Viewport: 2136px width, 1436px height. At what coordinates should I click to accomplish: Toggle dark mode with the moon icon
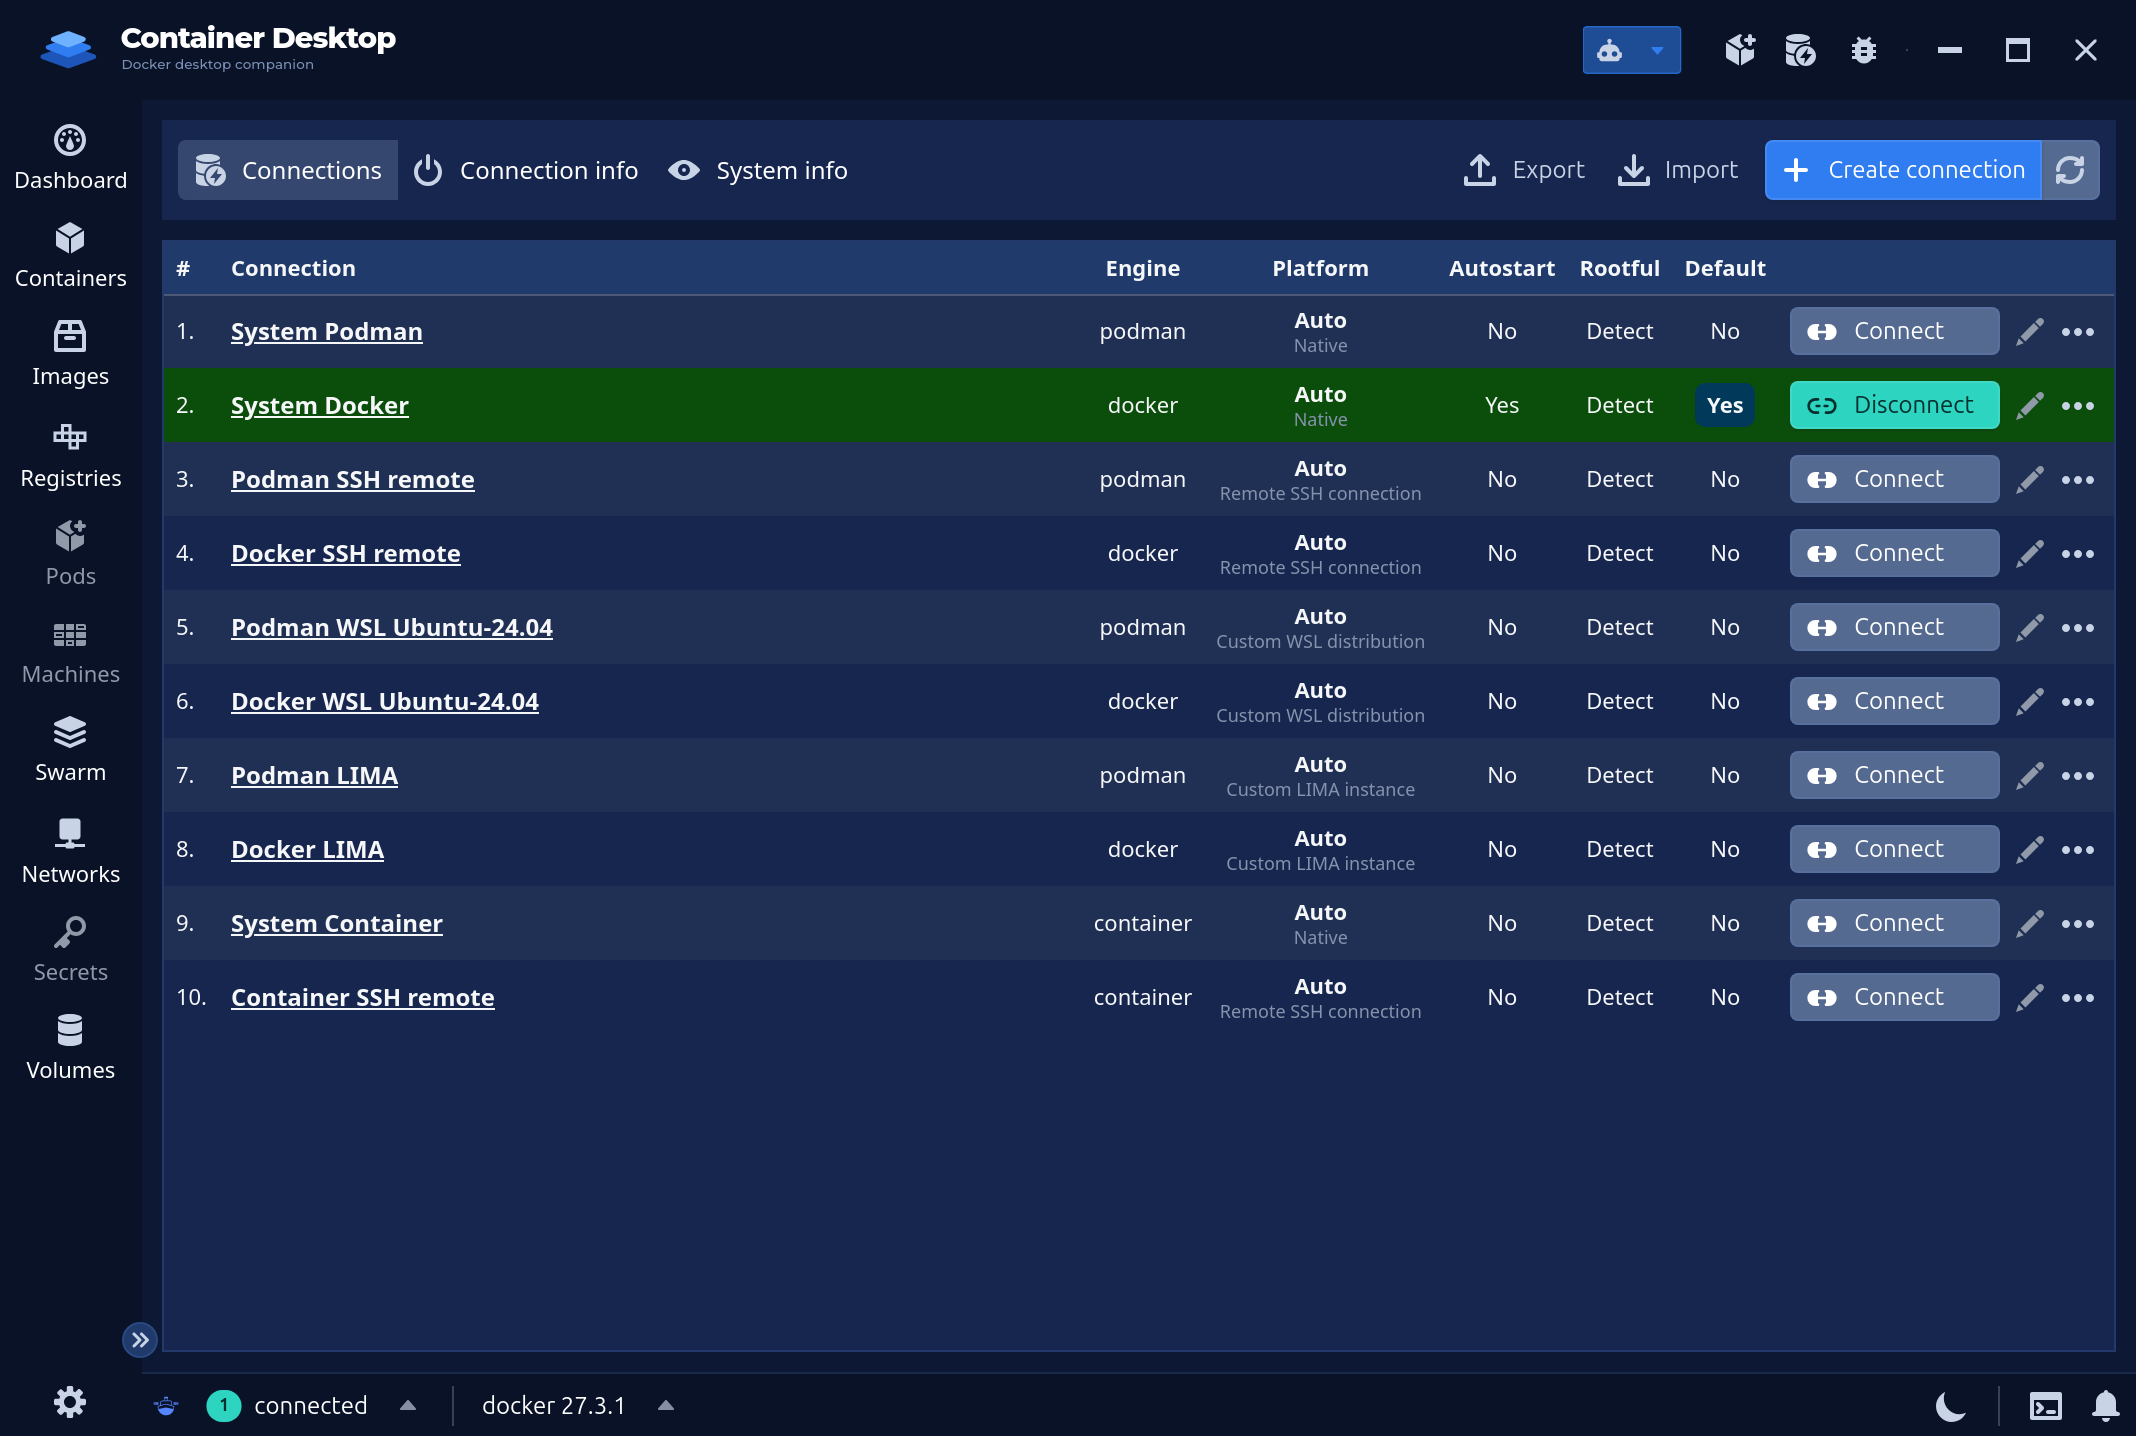click(x=1950, y=1406)
